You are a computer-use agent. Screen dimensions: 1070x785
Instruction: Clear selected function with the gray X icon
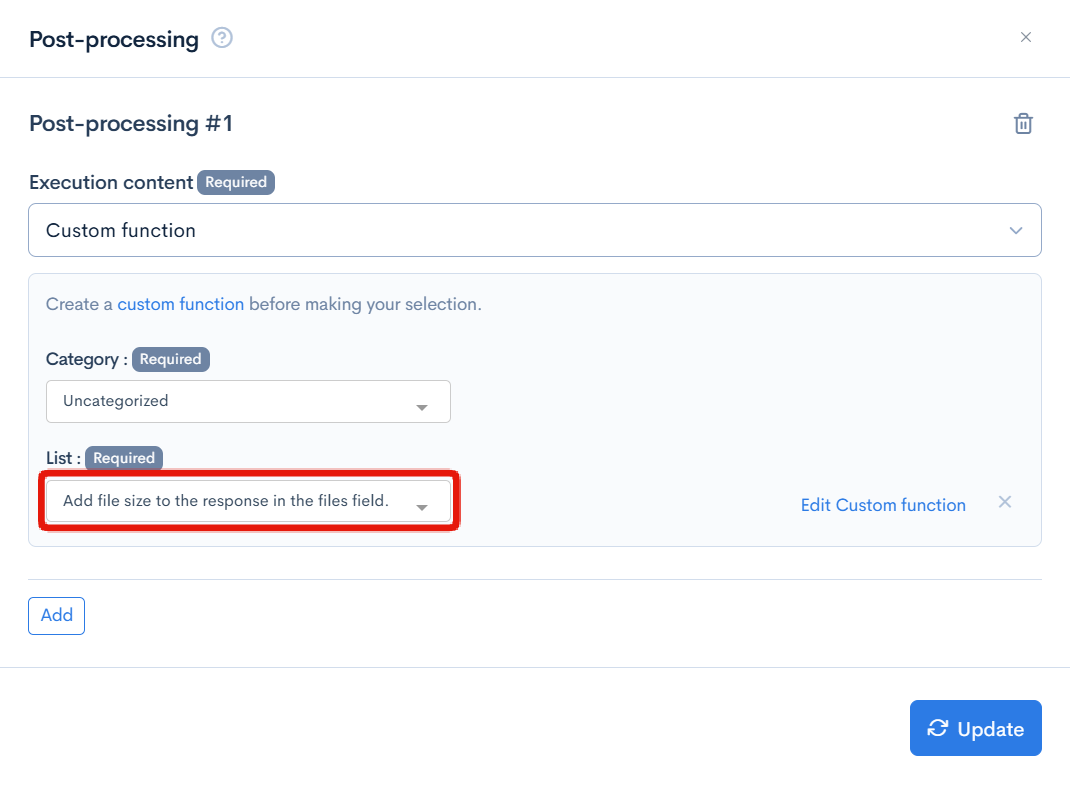tap(1005, 502)
